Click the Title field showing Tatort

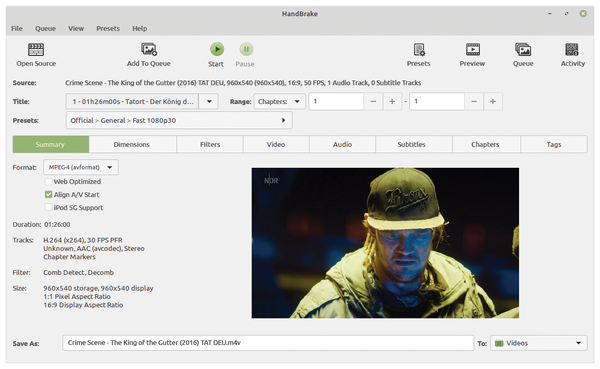(x=132, y=101)
